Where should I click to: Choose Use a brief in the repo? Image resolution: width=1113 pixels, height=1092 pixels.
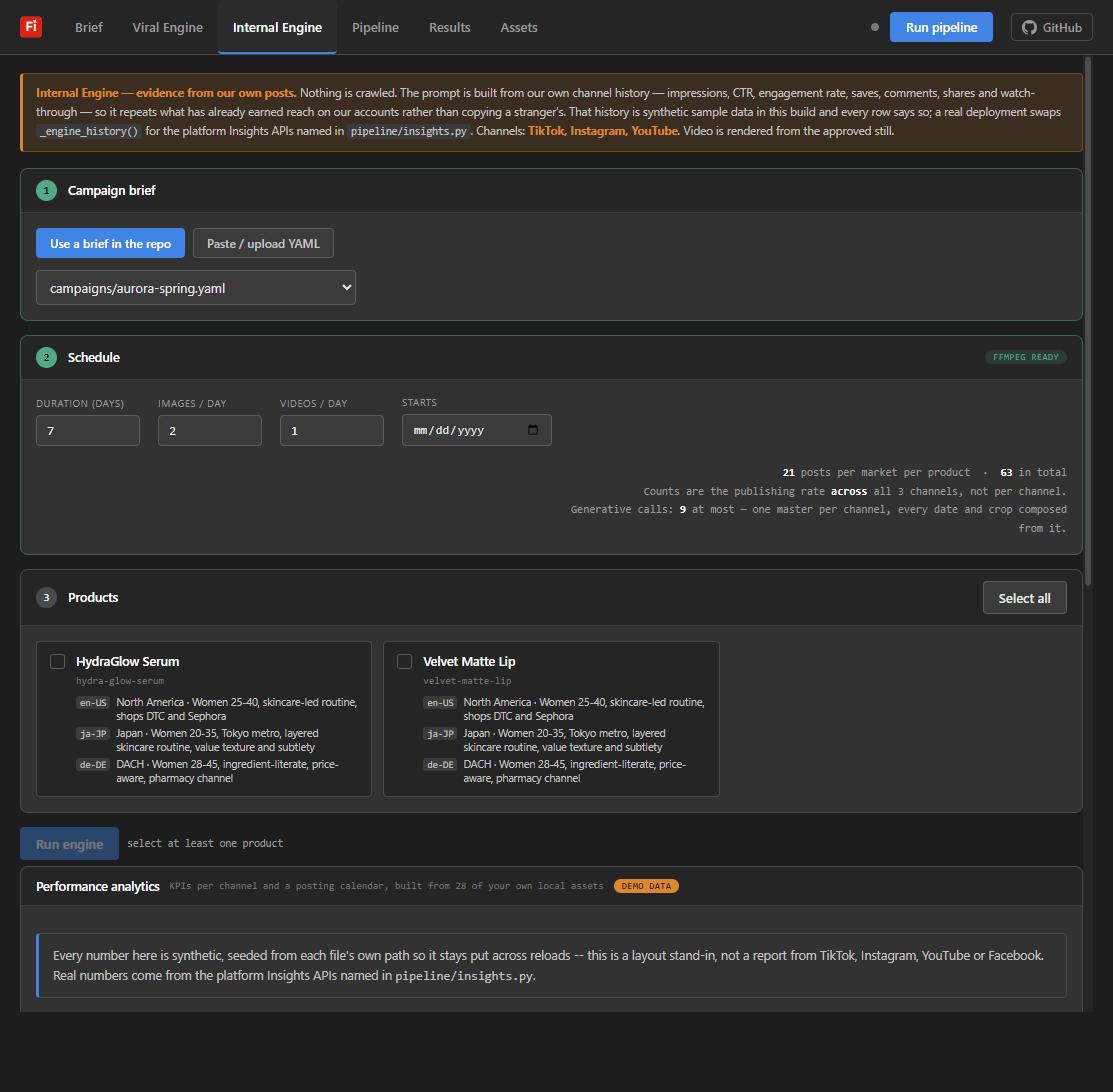click(x=111, y=244)
